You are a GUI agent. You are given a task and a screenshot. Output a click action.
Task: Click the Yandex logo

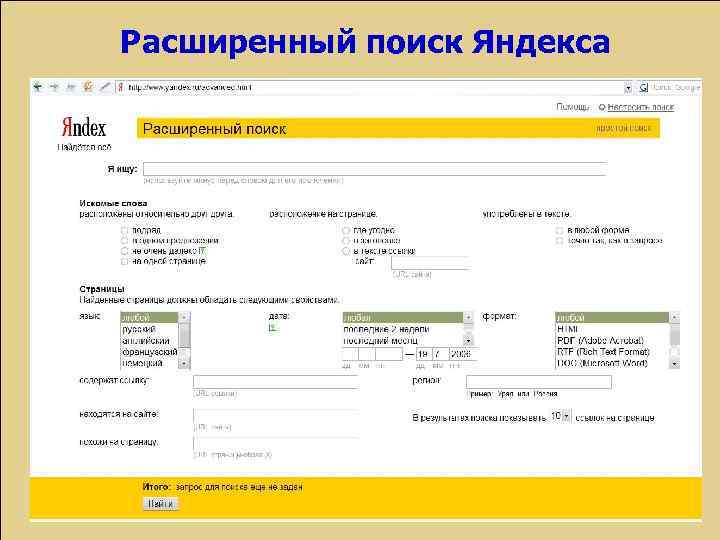pyautogui.click(x=84, y=127)
